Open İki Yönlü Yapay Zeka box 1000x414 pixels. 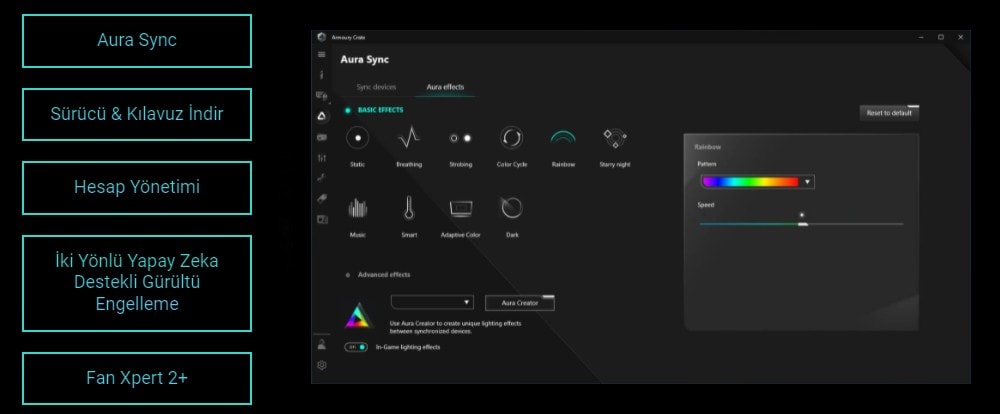click(x=137, y=283)
